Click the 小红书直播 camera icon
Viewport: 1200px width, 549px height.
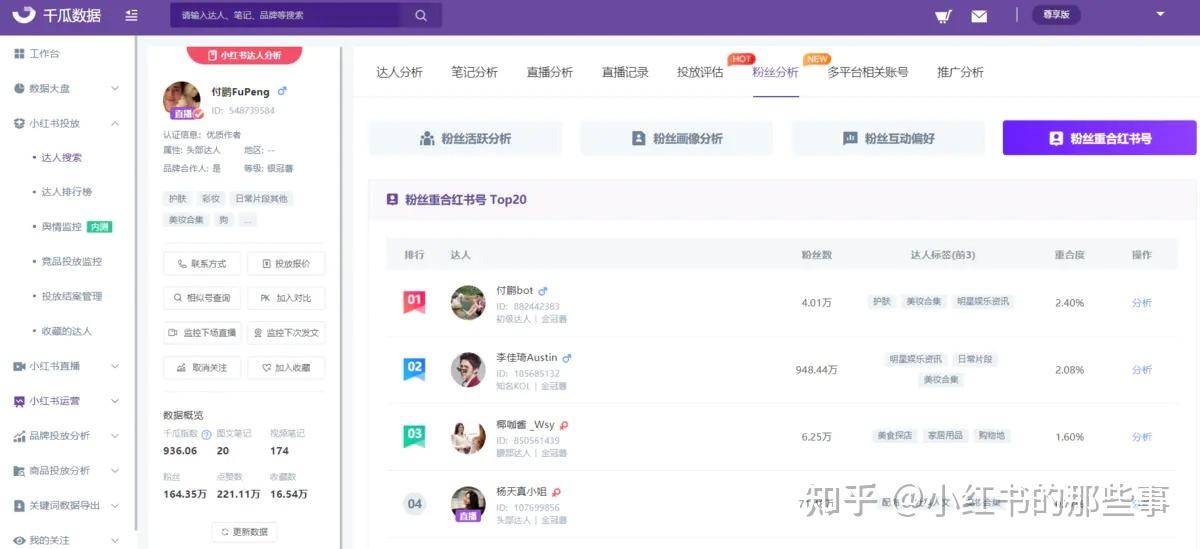click(x=19, y=366)
